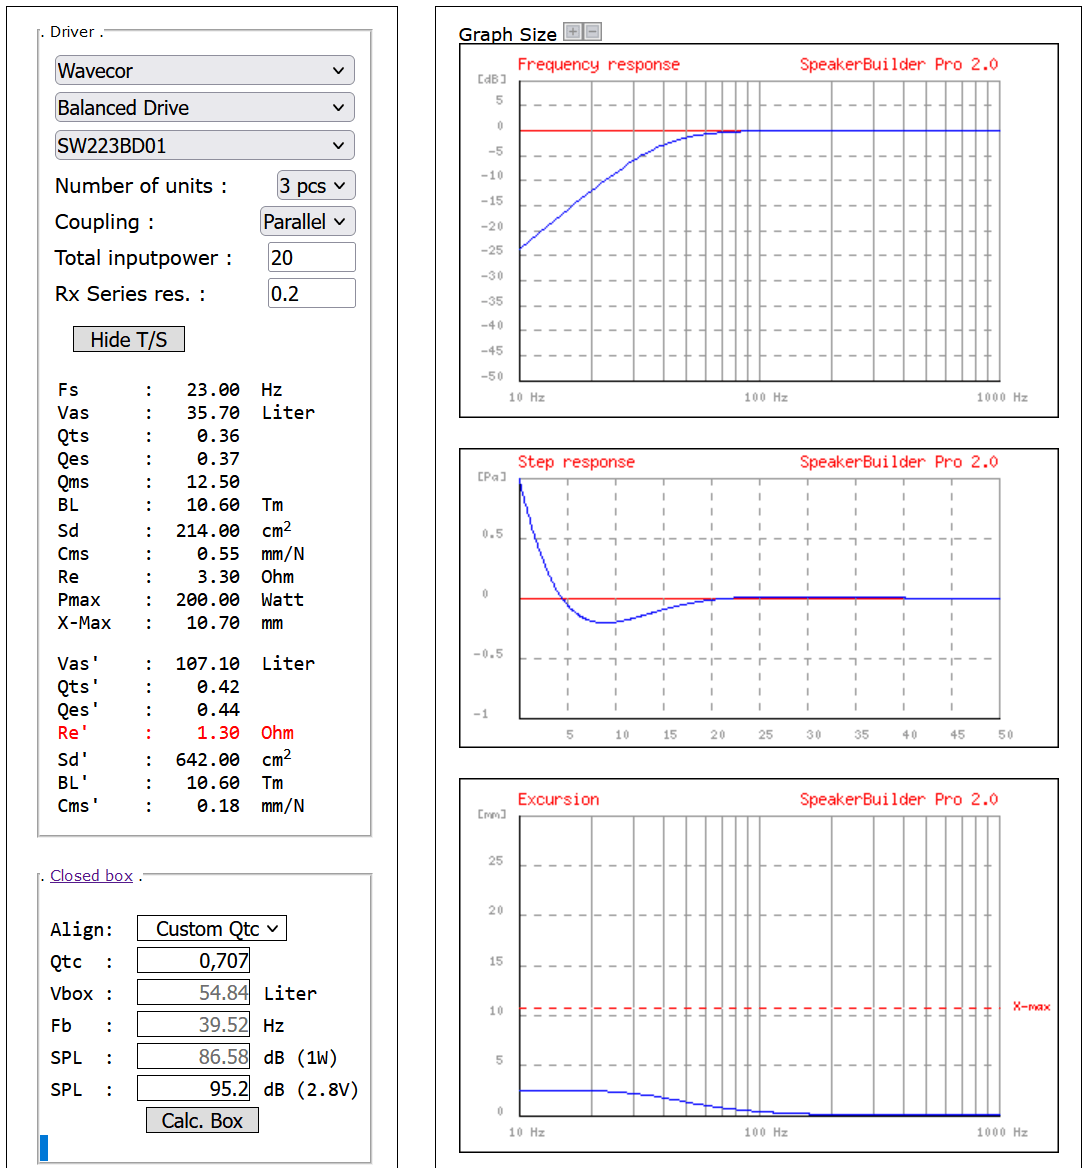Click the Excursion graph
This screenshot has height=1168, width=1084.
point(758,965)
